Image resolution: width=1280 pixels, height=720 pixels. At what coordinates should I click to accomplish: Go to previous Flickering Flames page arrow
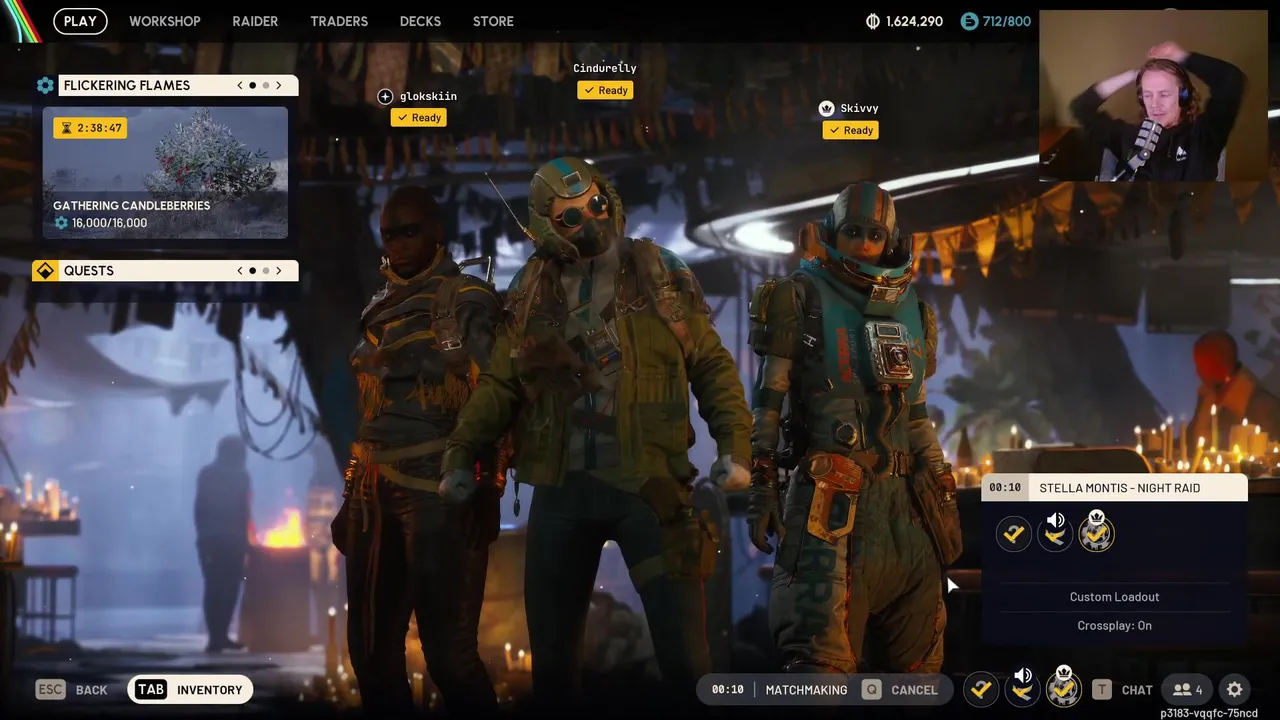click(x=240, y=85)
